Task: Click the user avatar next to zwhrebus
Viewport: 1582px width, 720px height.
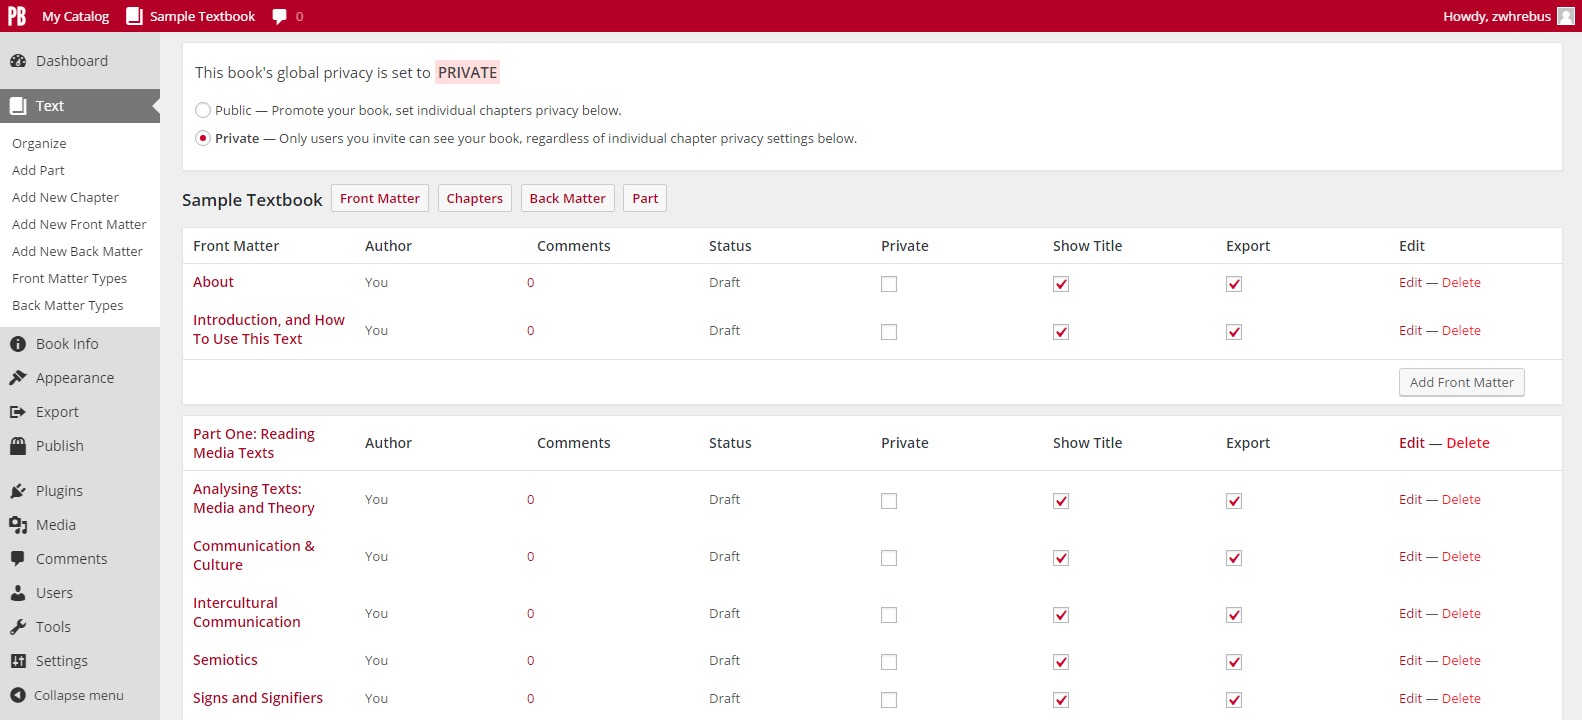Action: pyautogui.click(x=1566, y=16)
